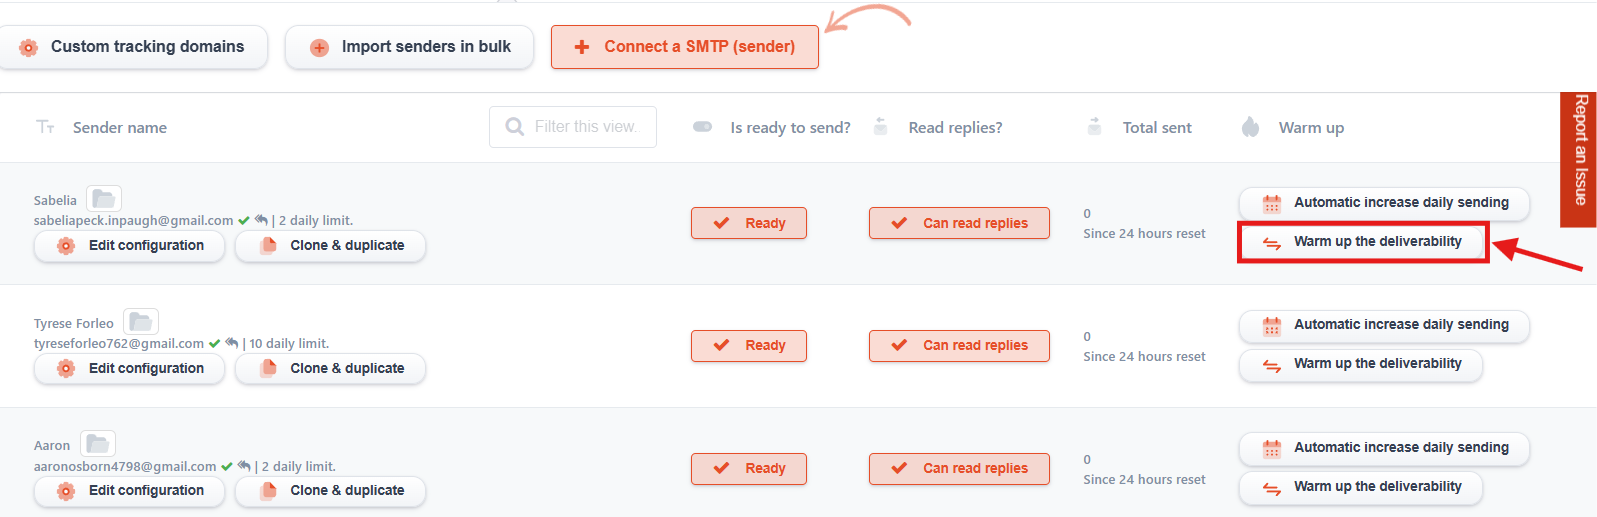
Task: Click the flame icon in Warm up header
Action: click(1250, 127)
